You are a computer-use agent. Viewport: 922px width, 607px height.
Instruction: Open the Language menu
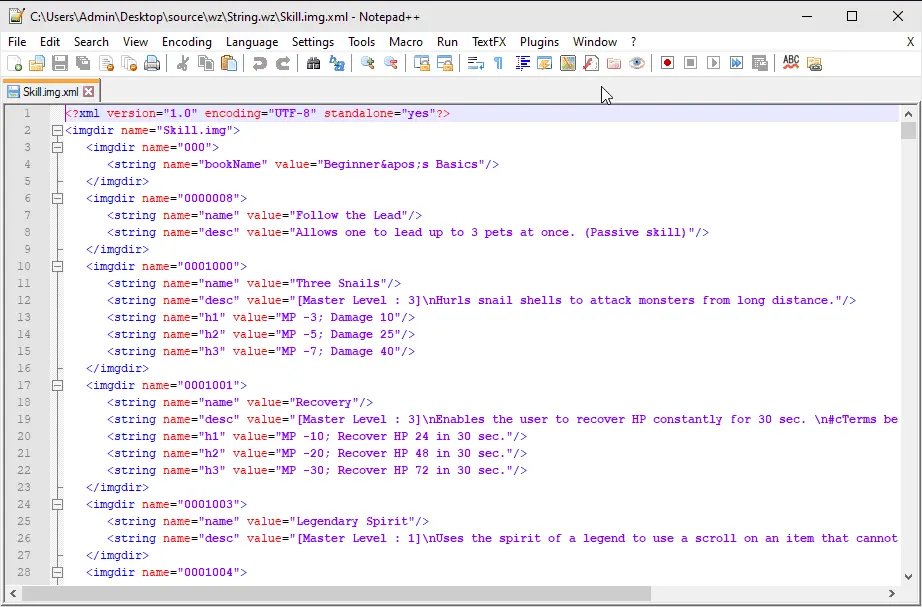252,42
